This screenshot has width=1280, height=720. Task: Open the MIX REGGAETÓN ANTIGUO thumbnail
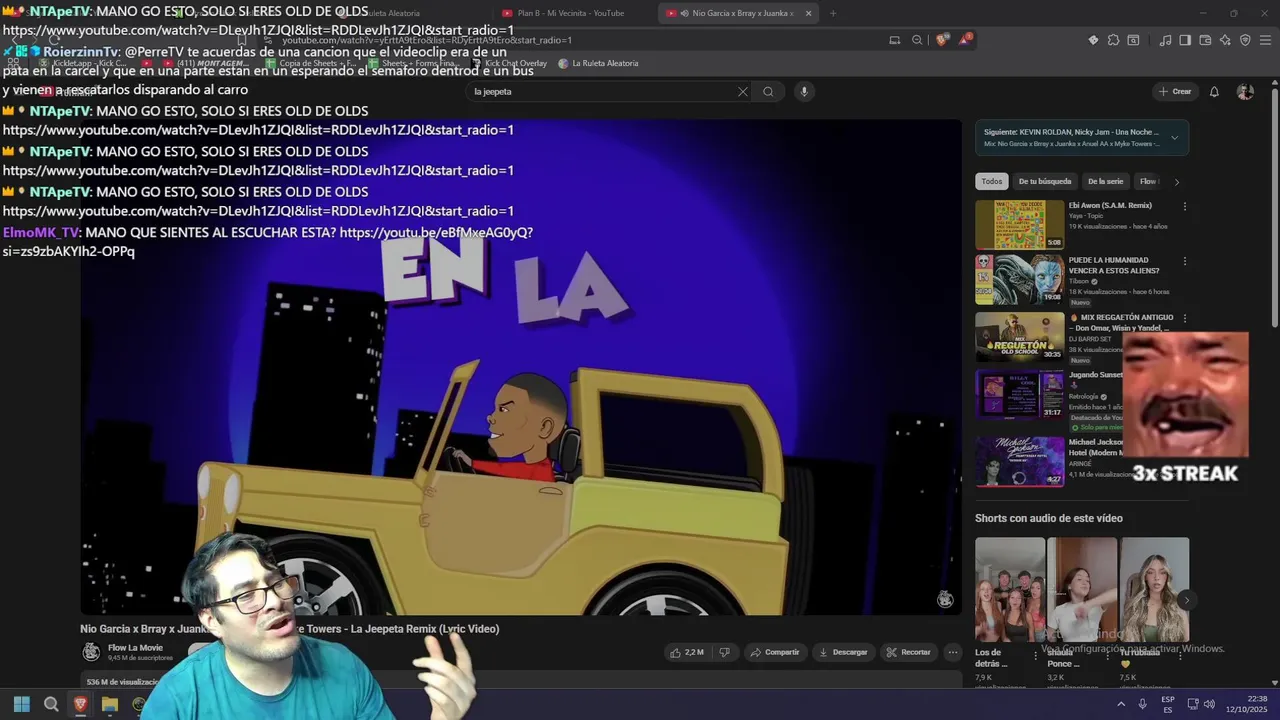pos(1020,336)
